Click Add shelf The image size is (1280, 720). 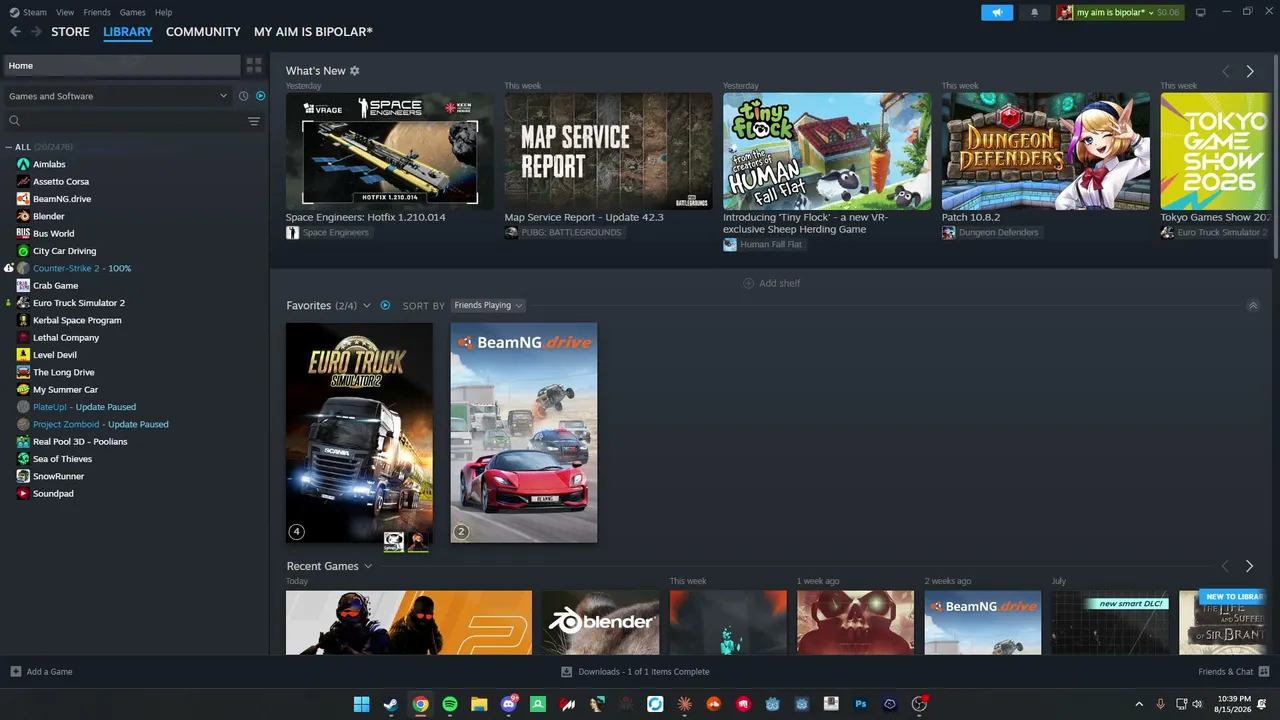pos(772,283)
